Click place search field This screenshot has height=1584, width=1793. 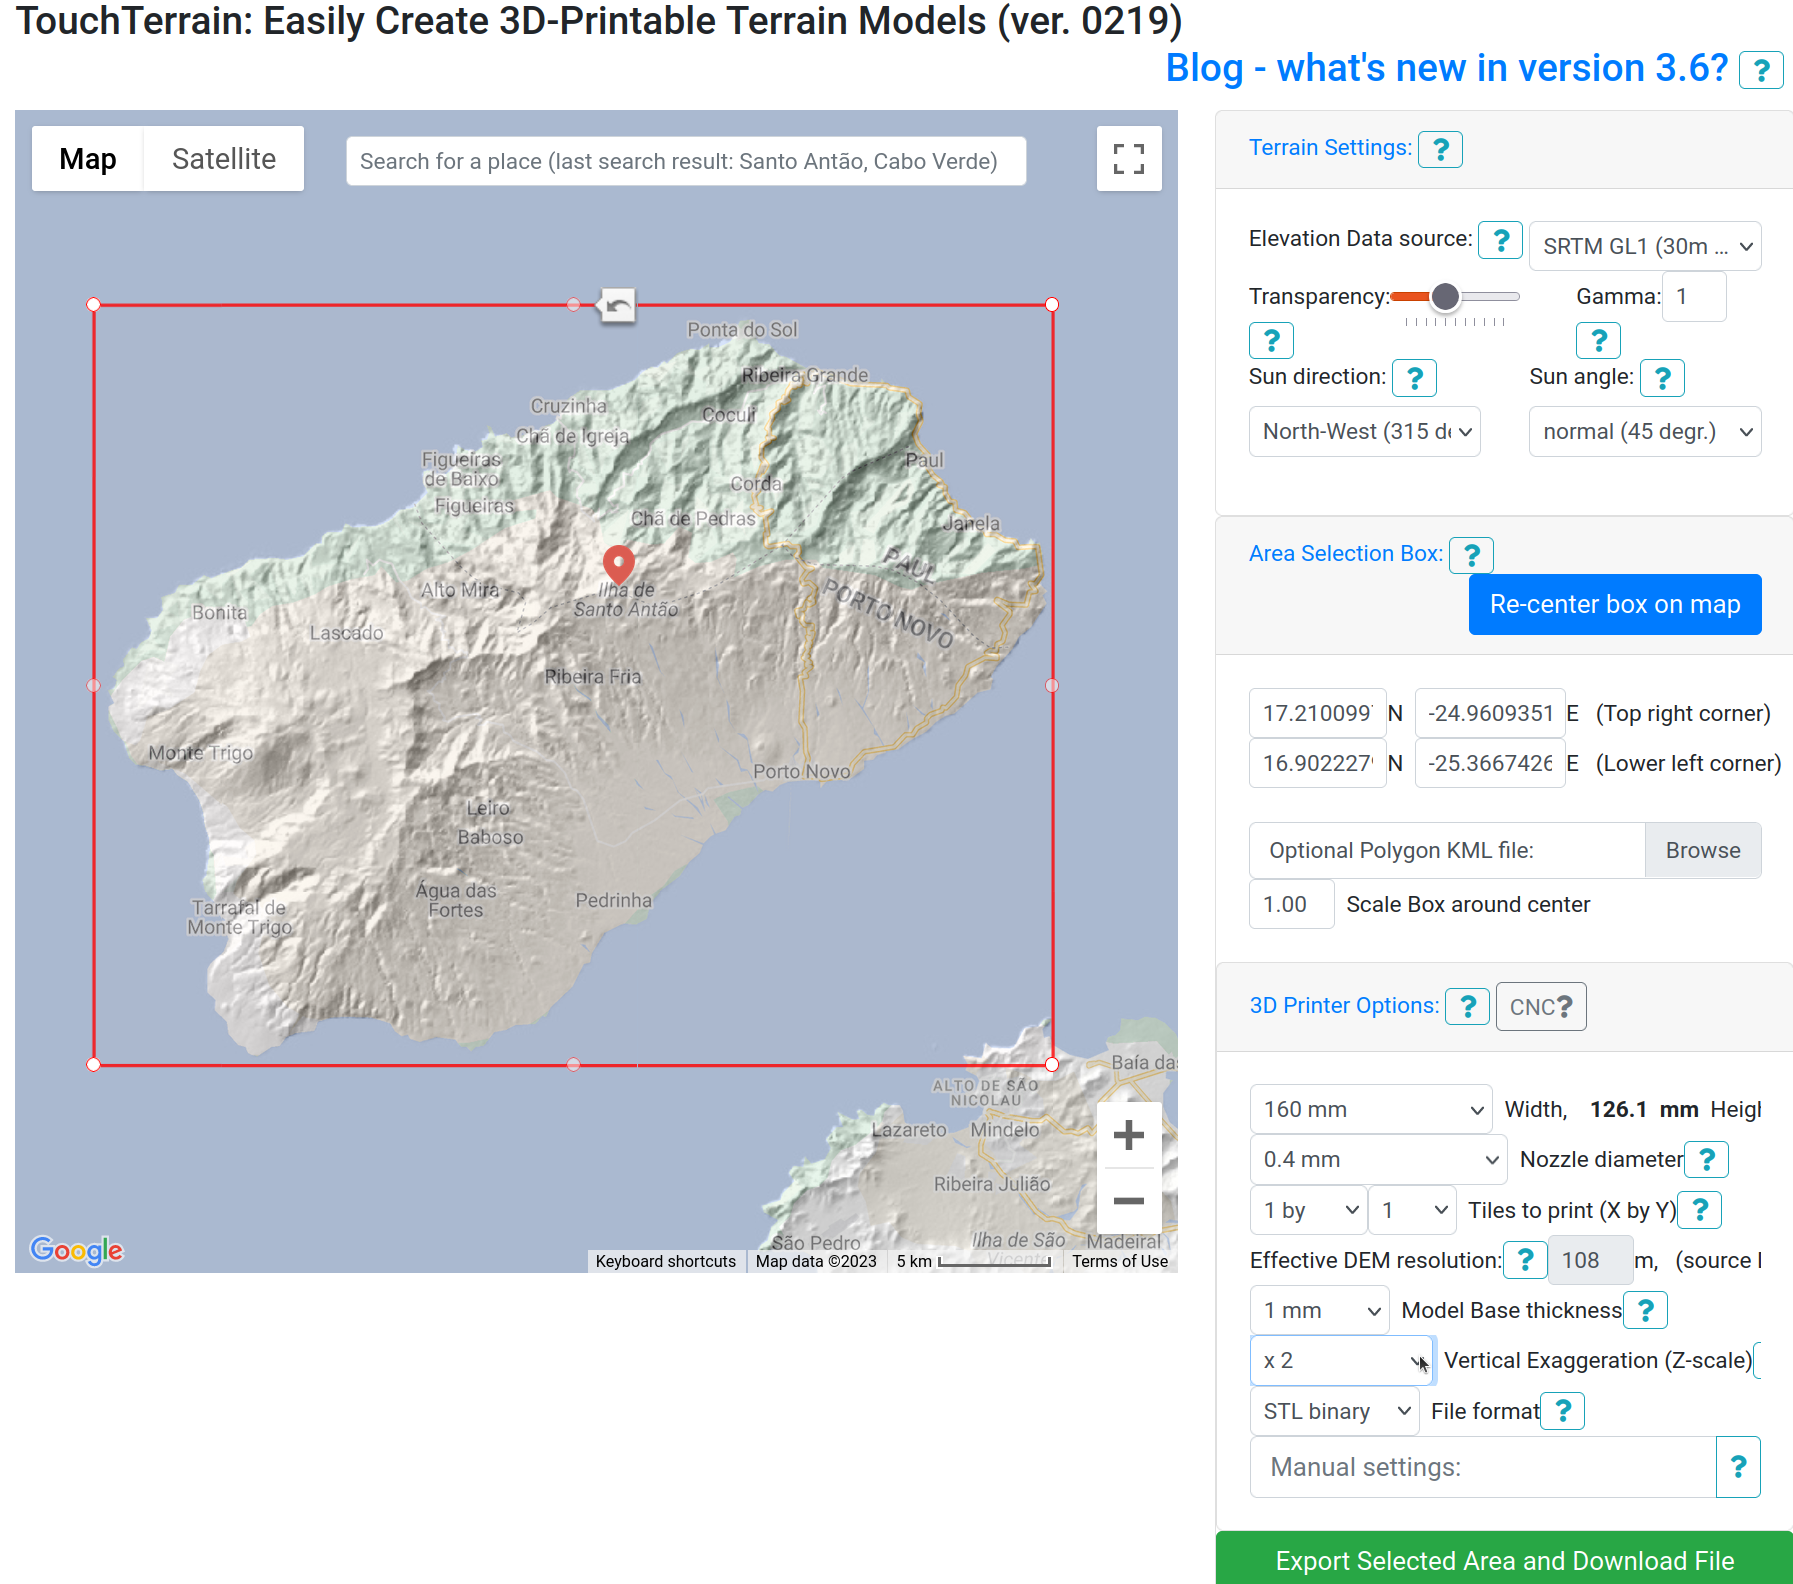pos(686,161)
